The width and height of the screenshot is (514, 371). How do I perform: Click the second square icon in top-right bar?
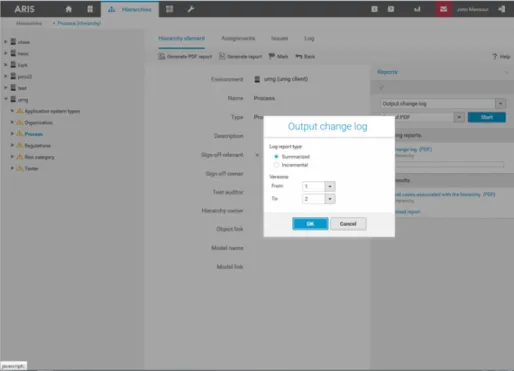click(x=391, y=9)
